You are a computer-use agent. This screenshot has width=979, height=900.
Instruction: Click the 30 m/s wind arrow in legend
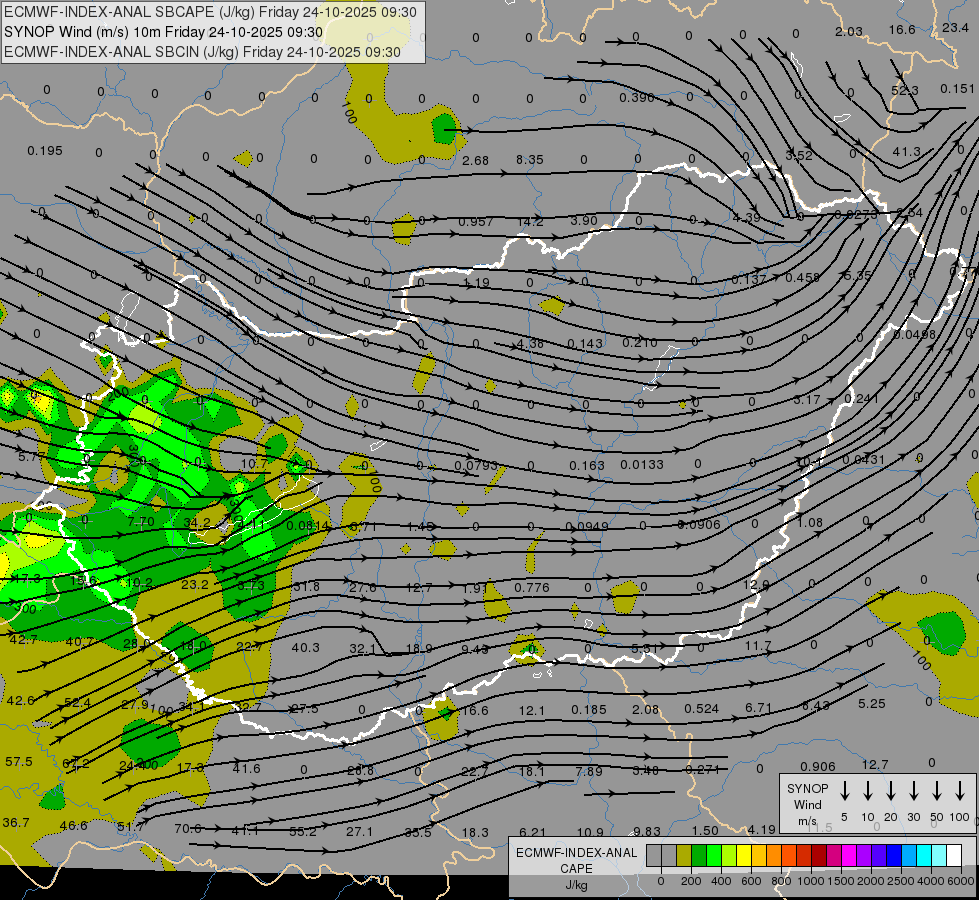[914, 791]
